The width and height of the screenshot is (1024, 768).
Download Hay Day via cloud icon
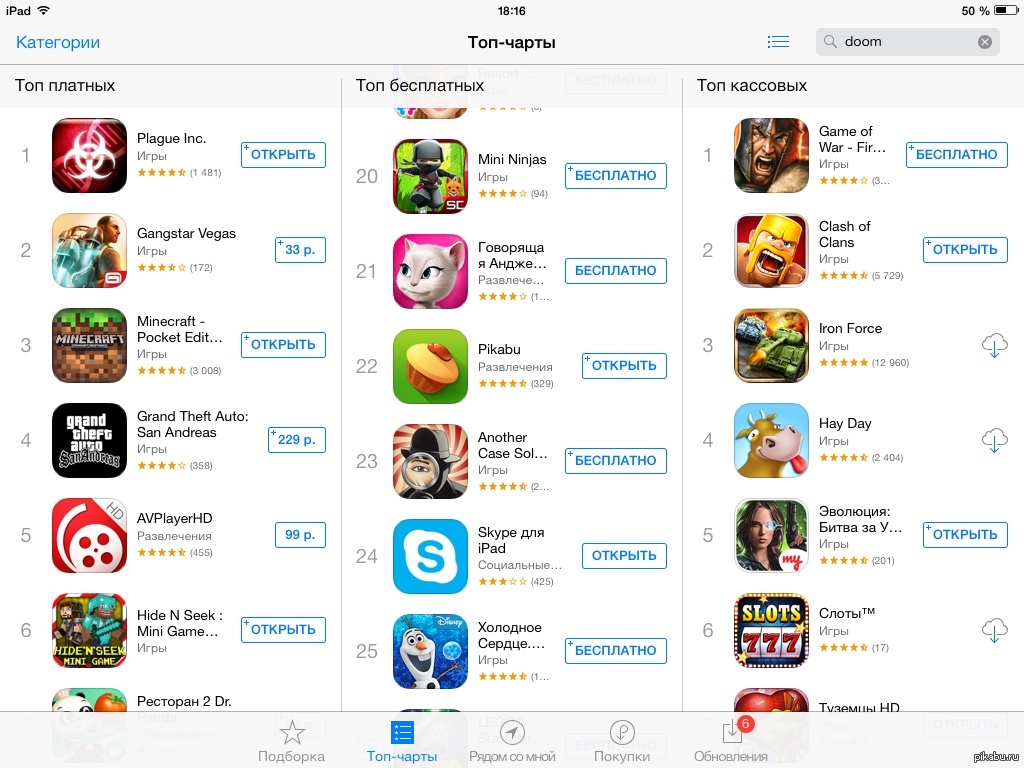click(995, 440)
